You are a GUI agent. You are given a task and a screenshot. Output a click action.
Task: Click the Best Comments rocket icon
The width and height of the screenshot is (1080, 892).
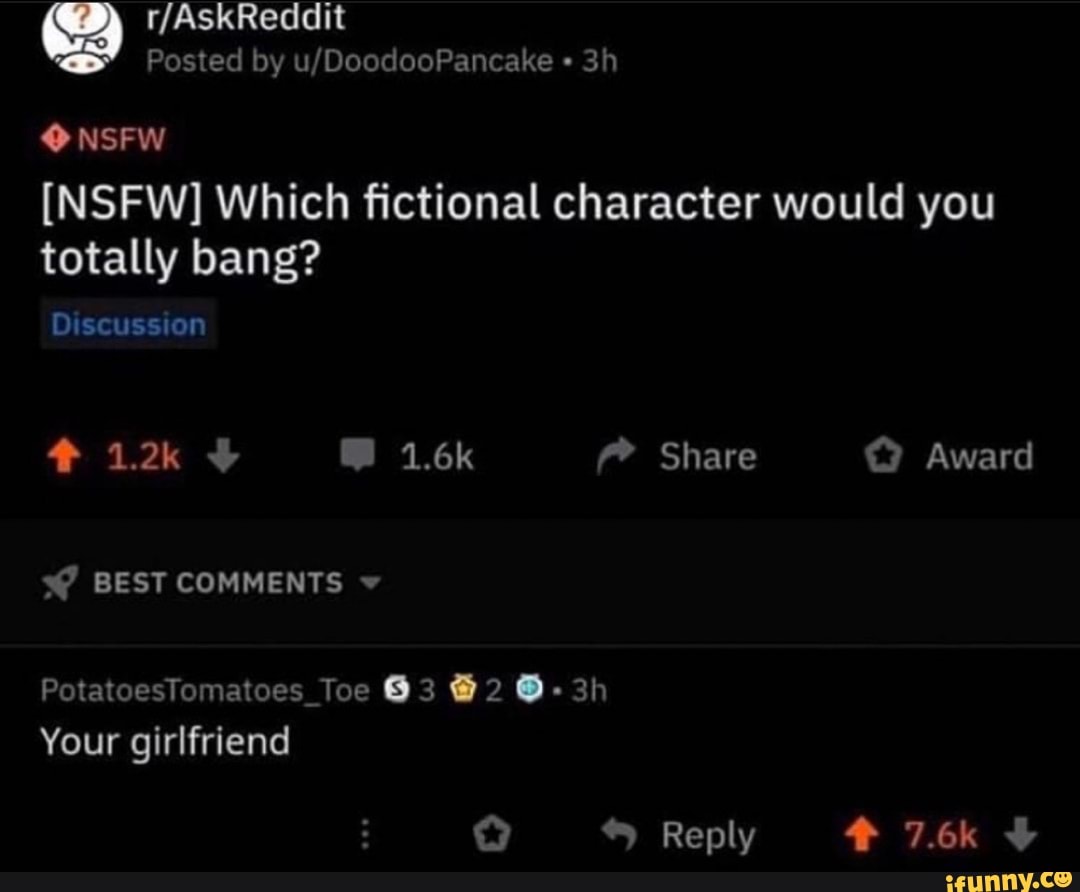point(60,583)
